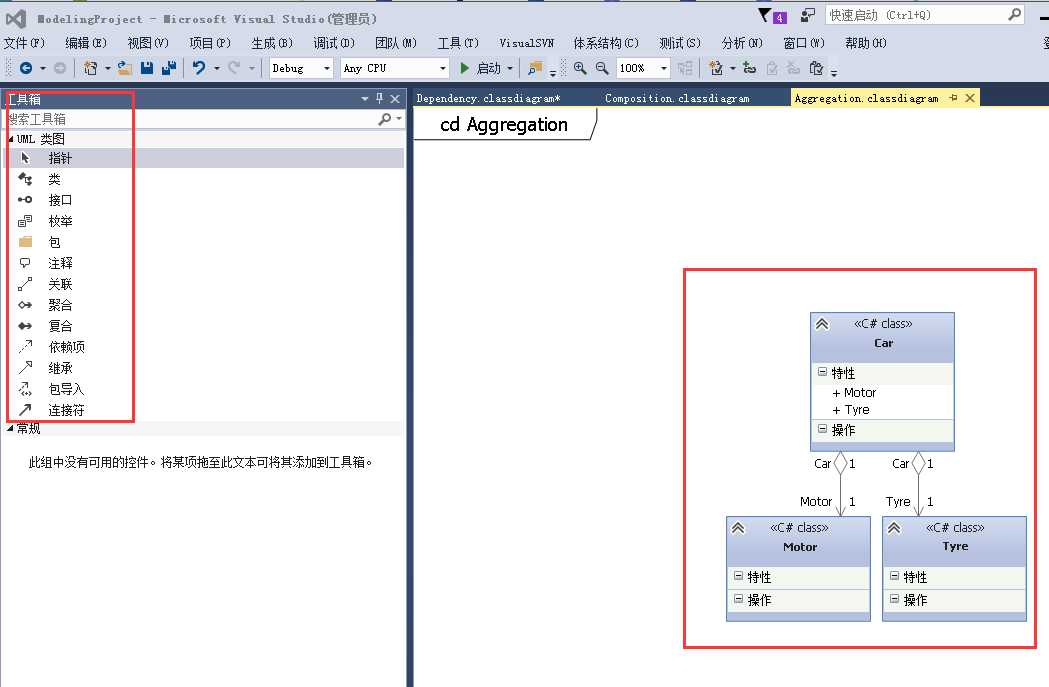Switch to Composition.classdiagram tab
The height and width of the screenshot is (687, 1049).
pos(677,98)
